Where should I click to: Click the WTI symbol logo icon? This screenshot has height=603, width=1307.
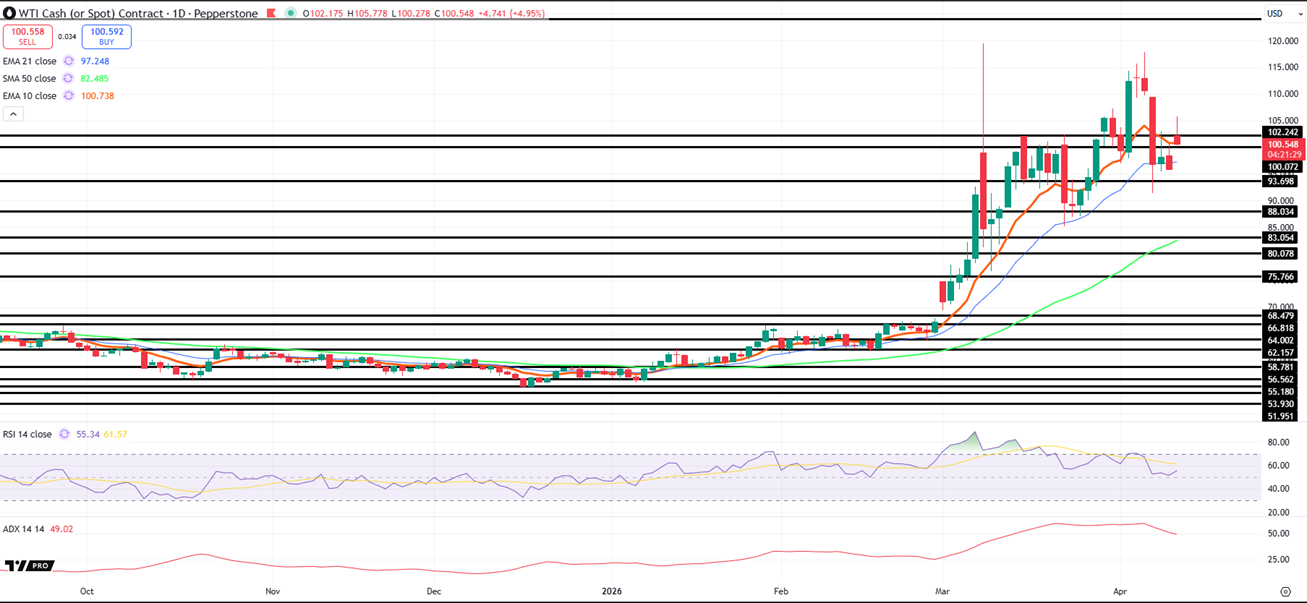coord(10,13)
